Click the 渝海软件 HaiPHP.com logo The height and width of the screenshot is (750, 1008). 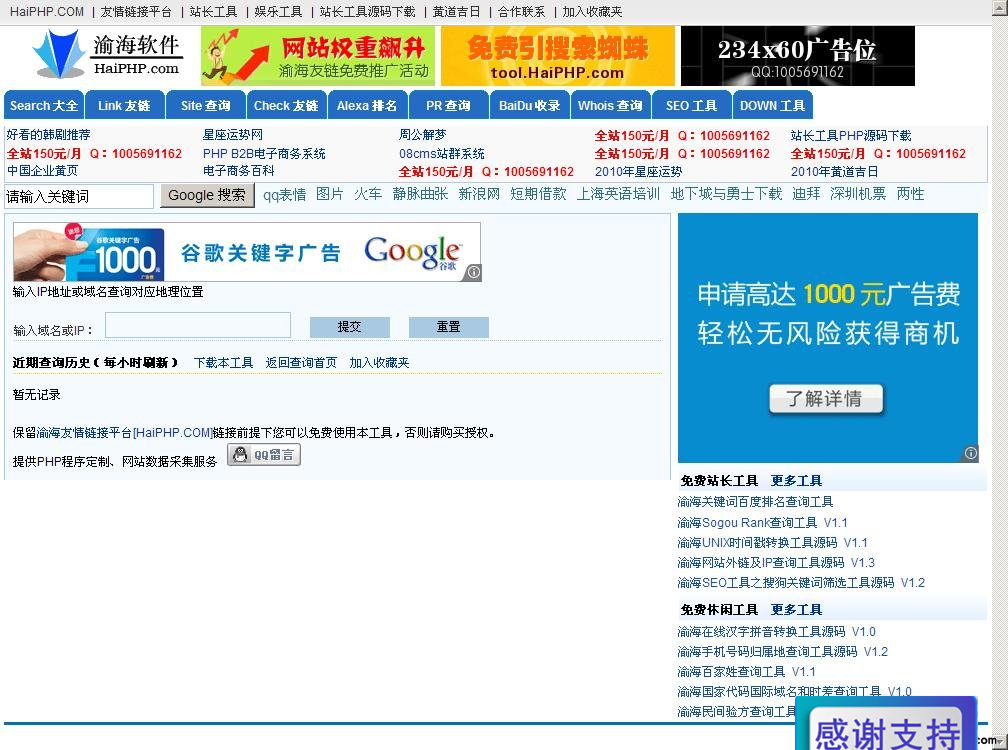tap(107, 55)
